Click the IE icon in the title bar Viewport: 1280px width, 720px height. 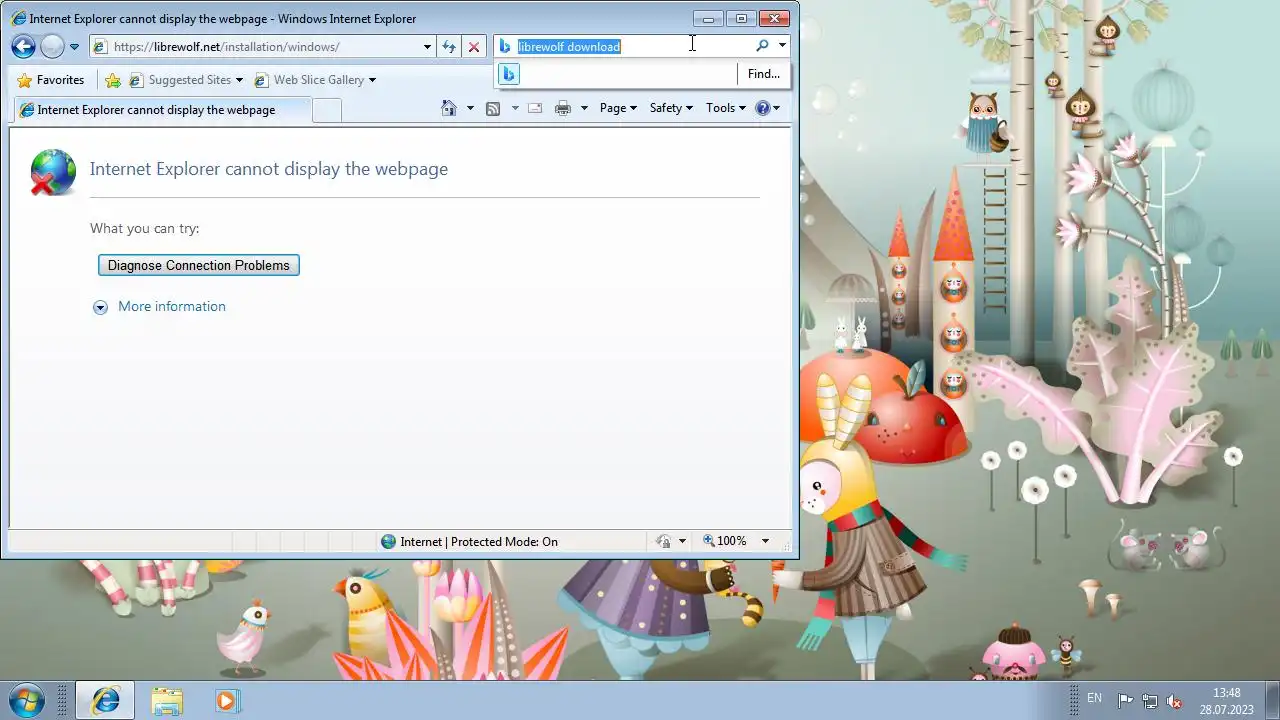pos(19,18)
